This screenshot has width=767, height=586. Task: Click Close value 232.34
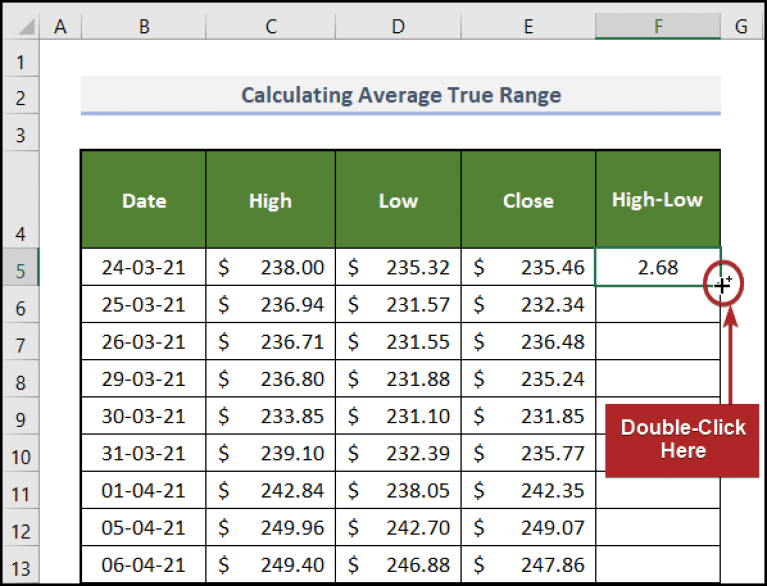point(528,304)
